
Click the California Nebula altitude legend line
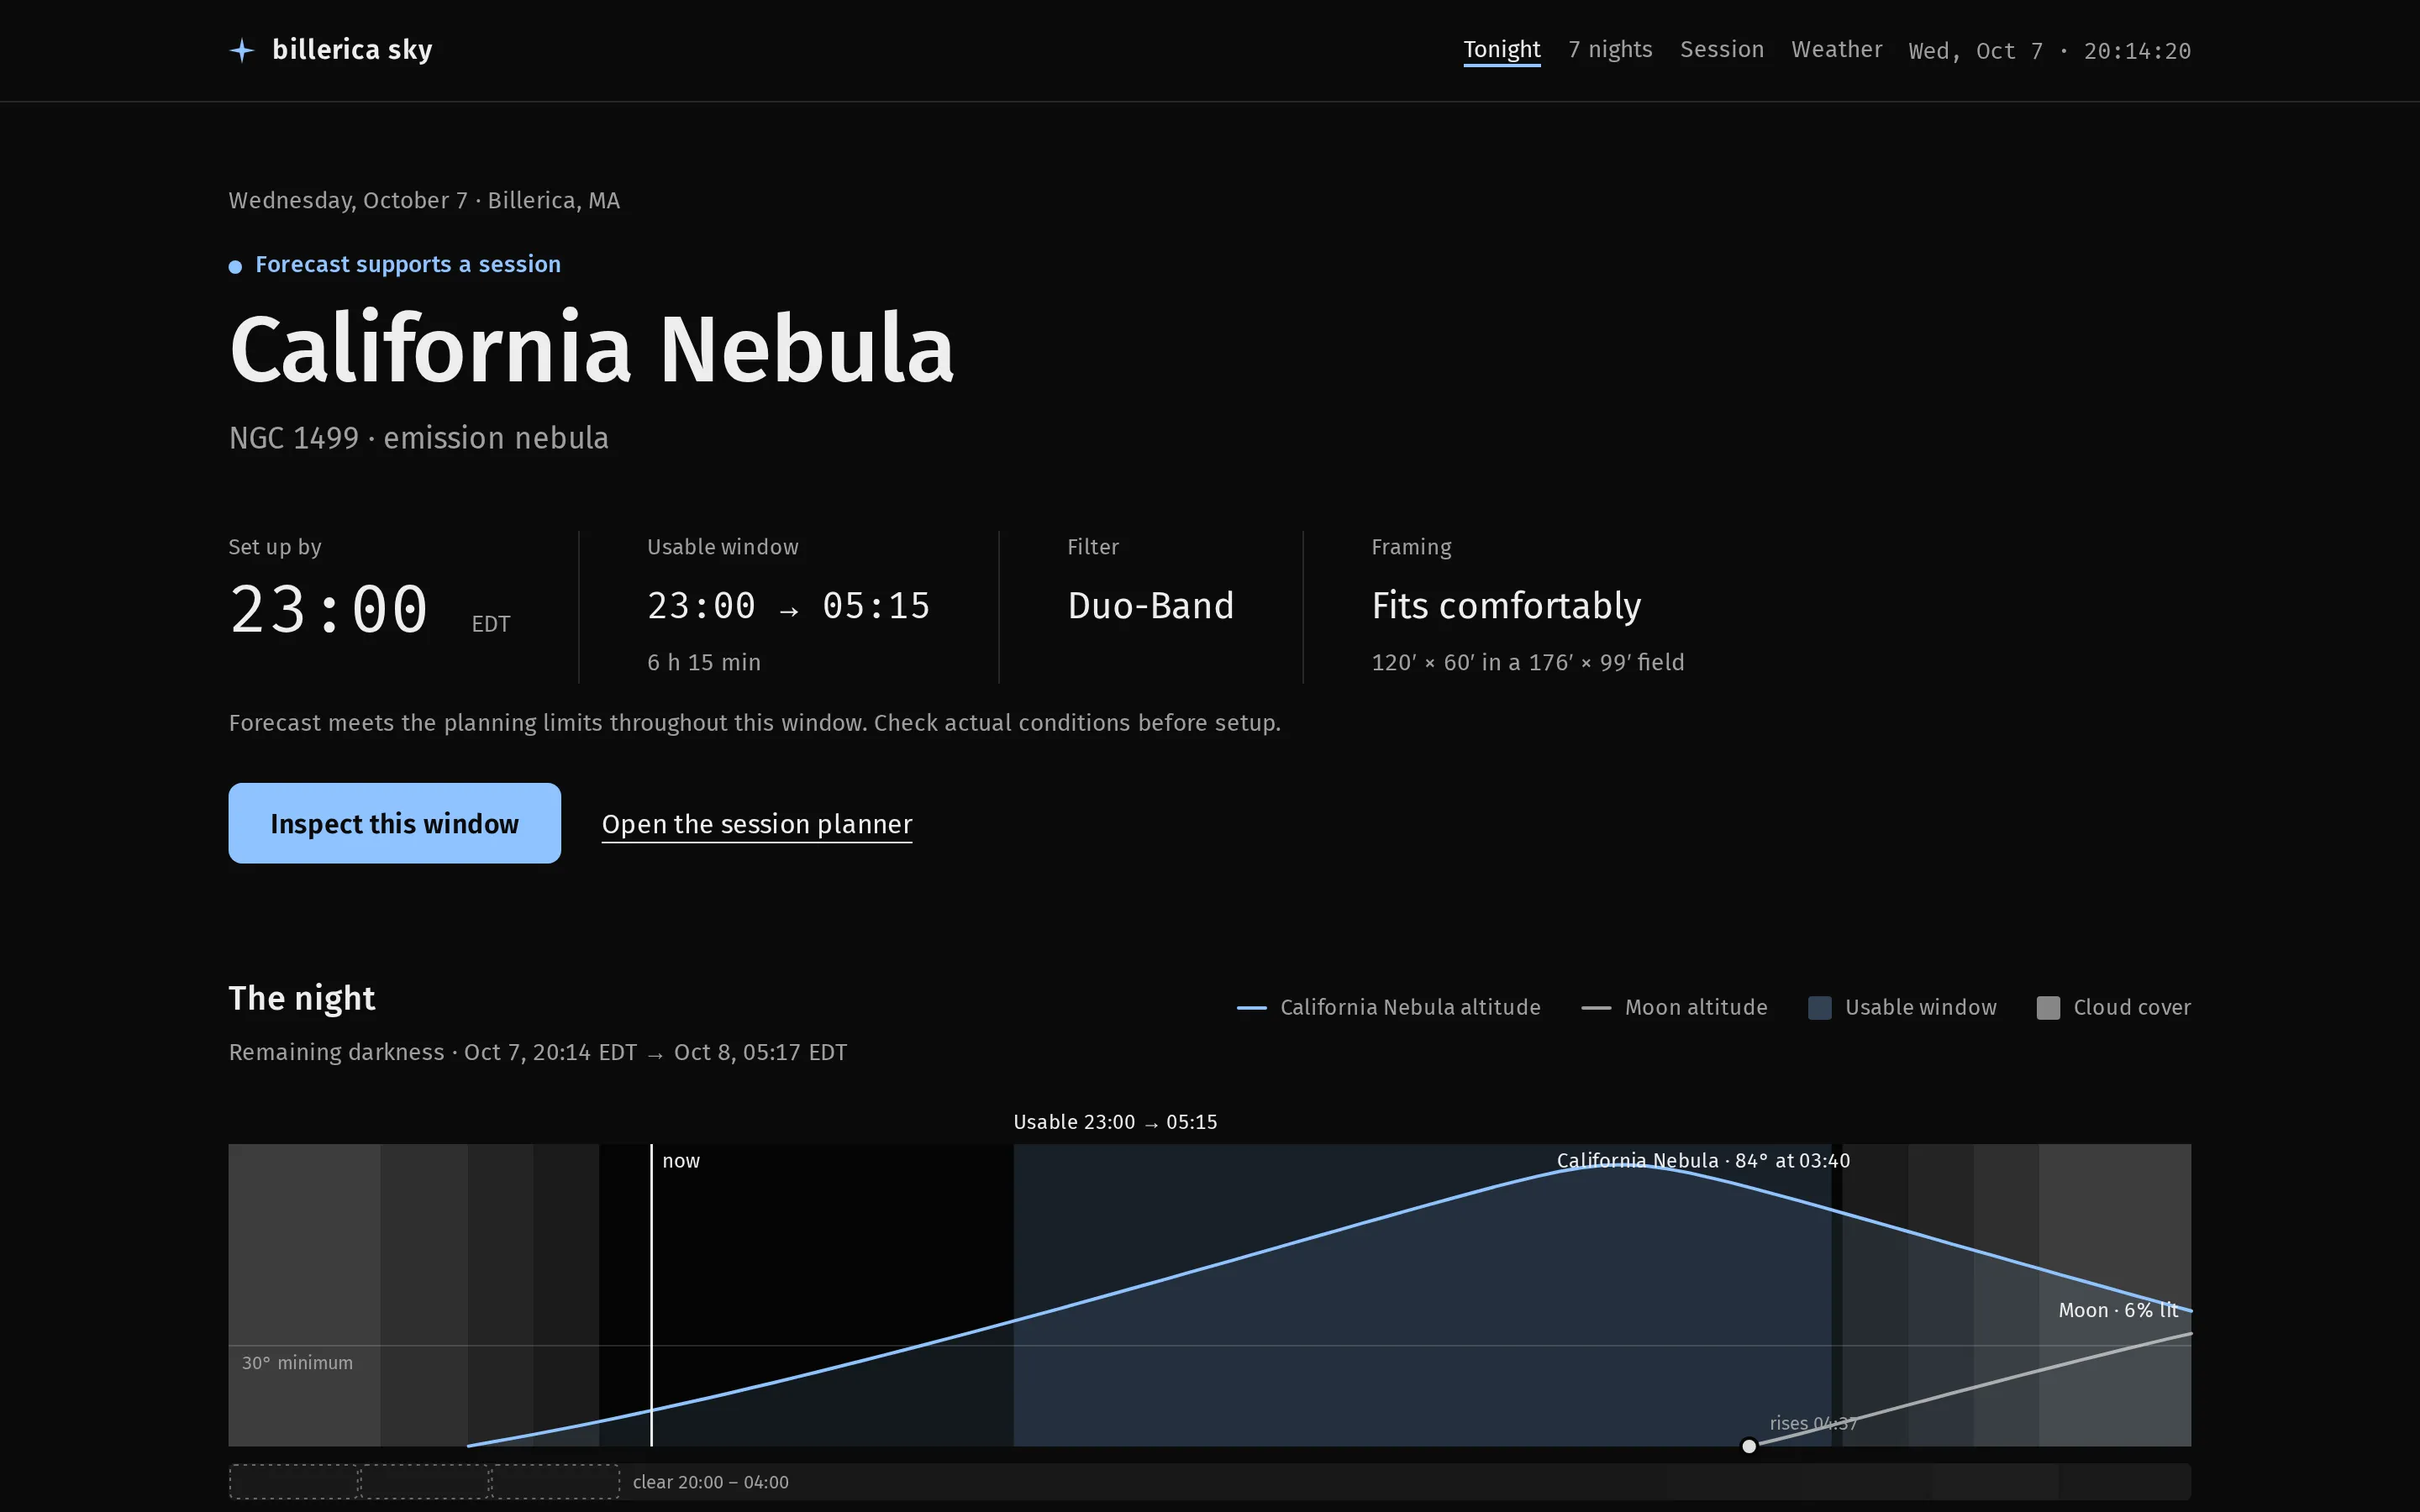[1251, 1008]
